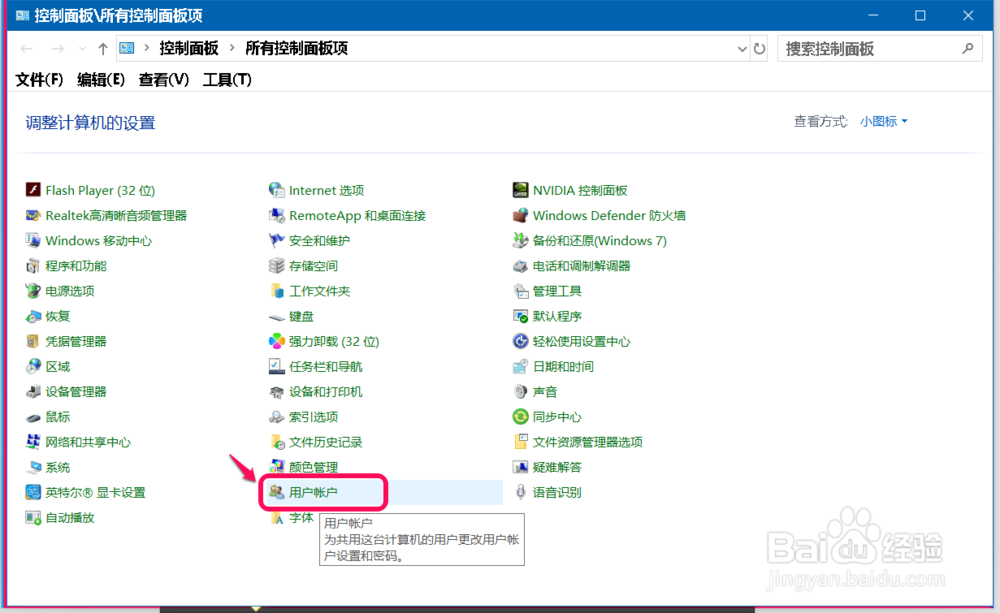This screenshot has height=613, width=1000.
Task: Open the 强力卸载 (32 位) icon
Action: [277, 341]
